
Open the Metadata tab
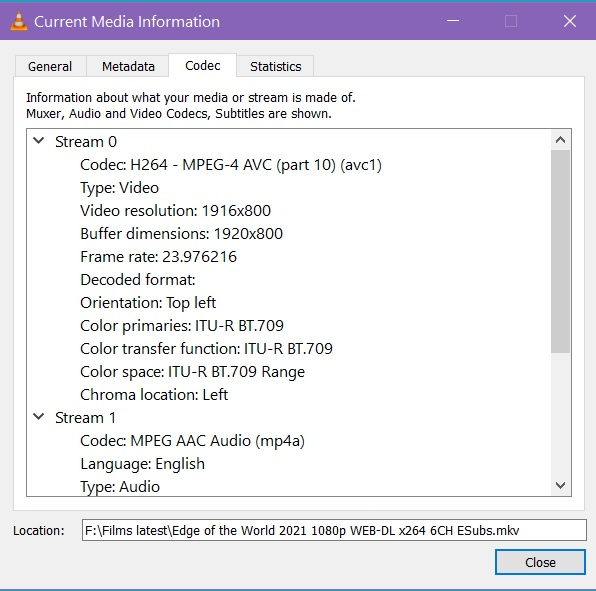(128, 67)
